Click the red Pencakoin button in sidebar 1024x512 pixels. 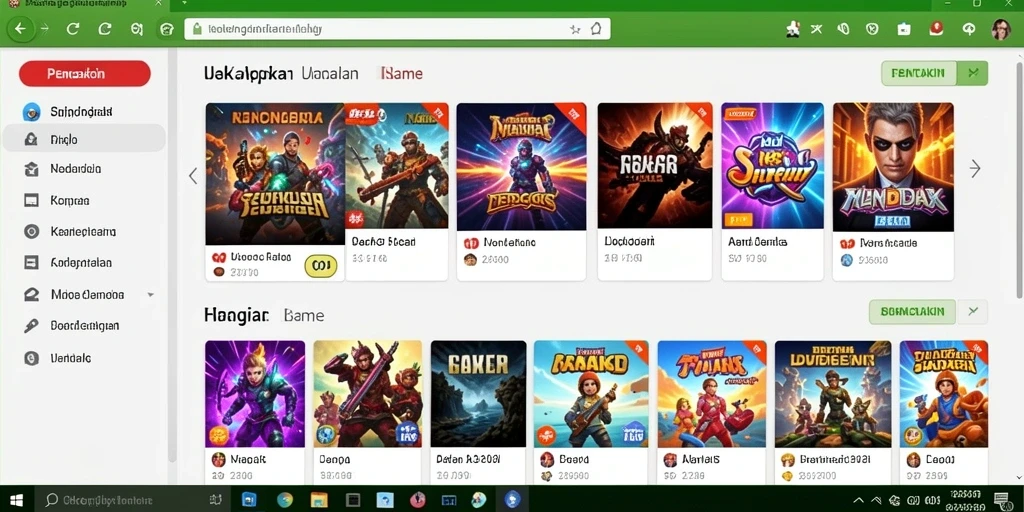point(85,74)
